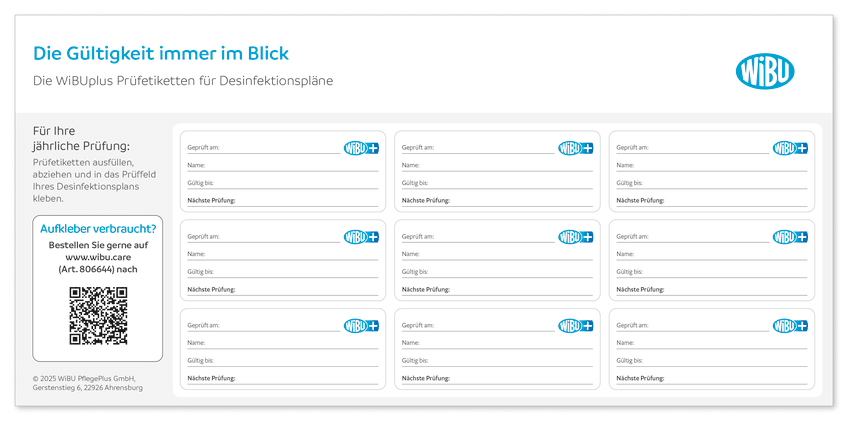Click the text "Bestellen Sie gerne auf"
848x421 pixels.
coord(98,245)
